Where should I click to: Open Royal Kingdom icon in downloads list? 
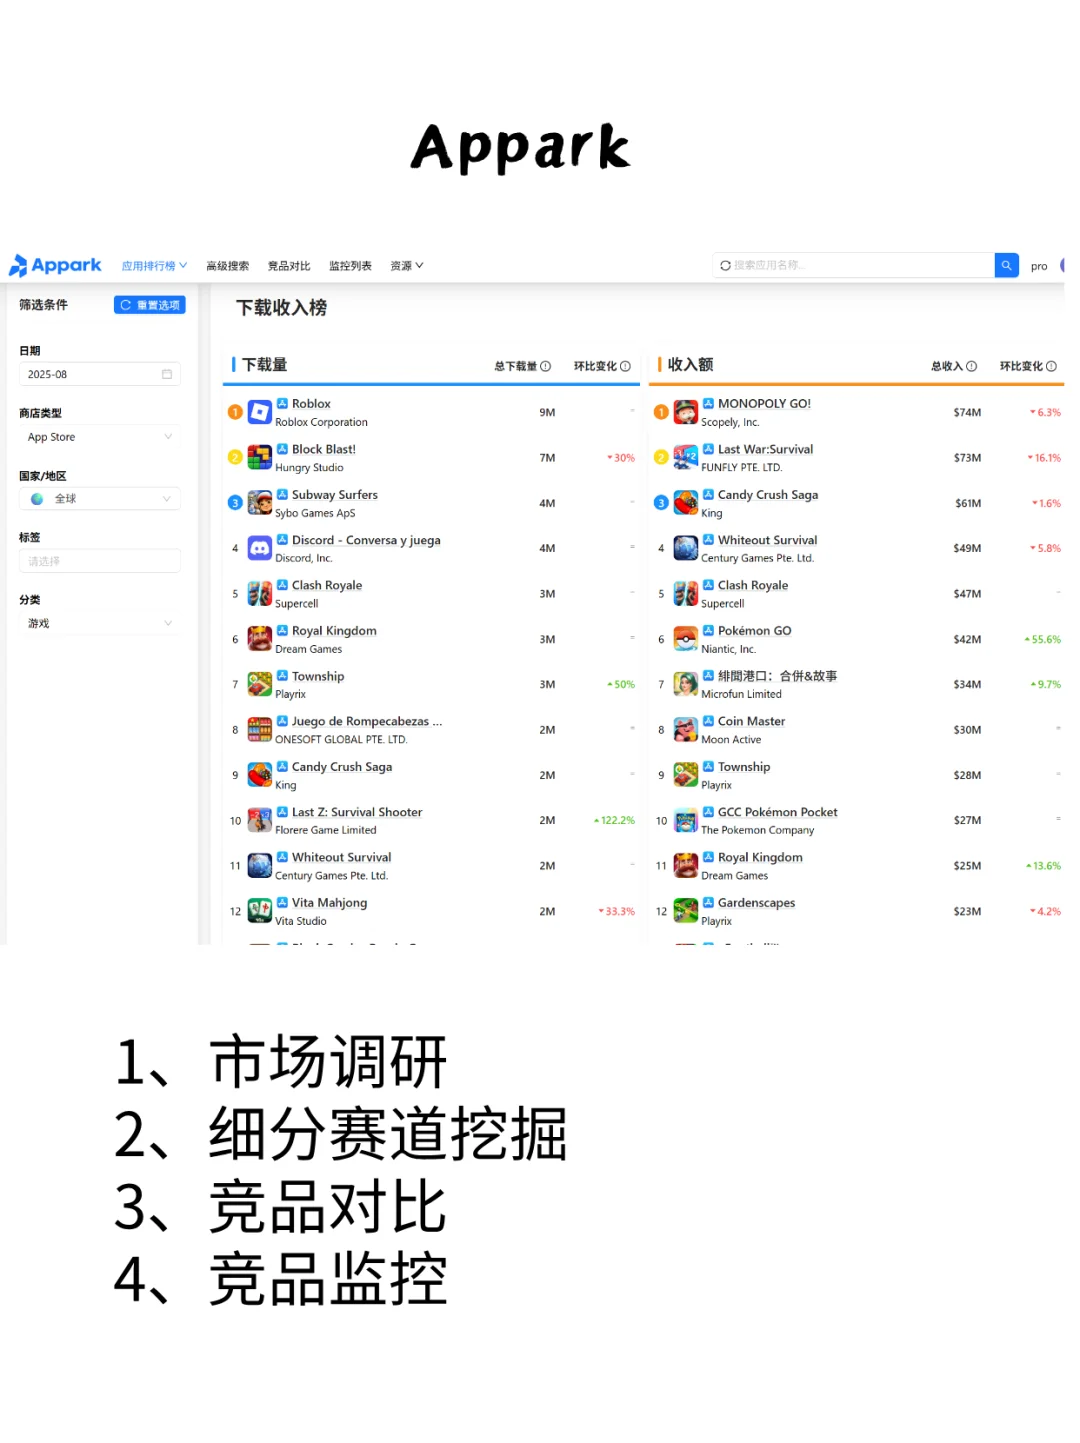click(260, 639)
